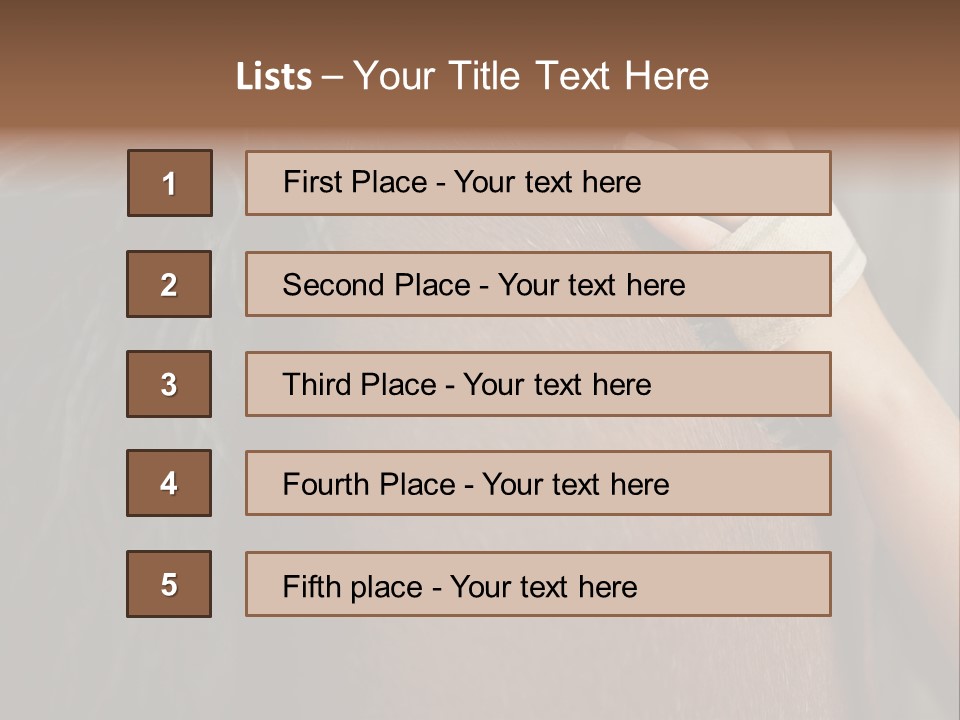The image size is (960, 720).
Task: Click the word First in the list
Action: 311,182
